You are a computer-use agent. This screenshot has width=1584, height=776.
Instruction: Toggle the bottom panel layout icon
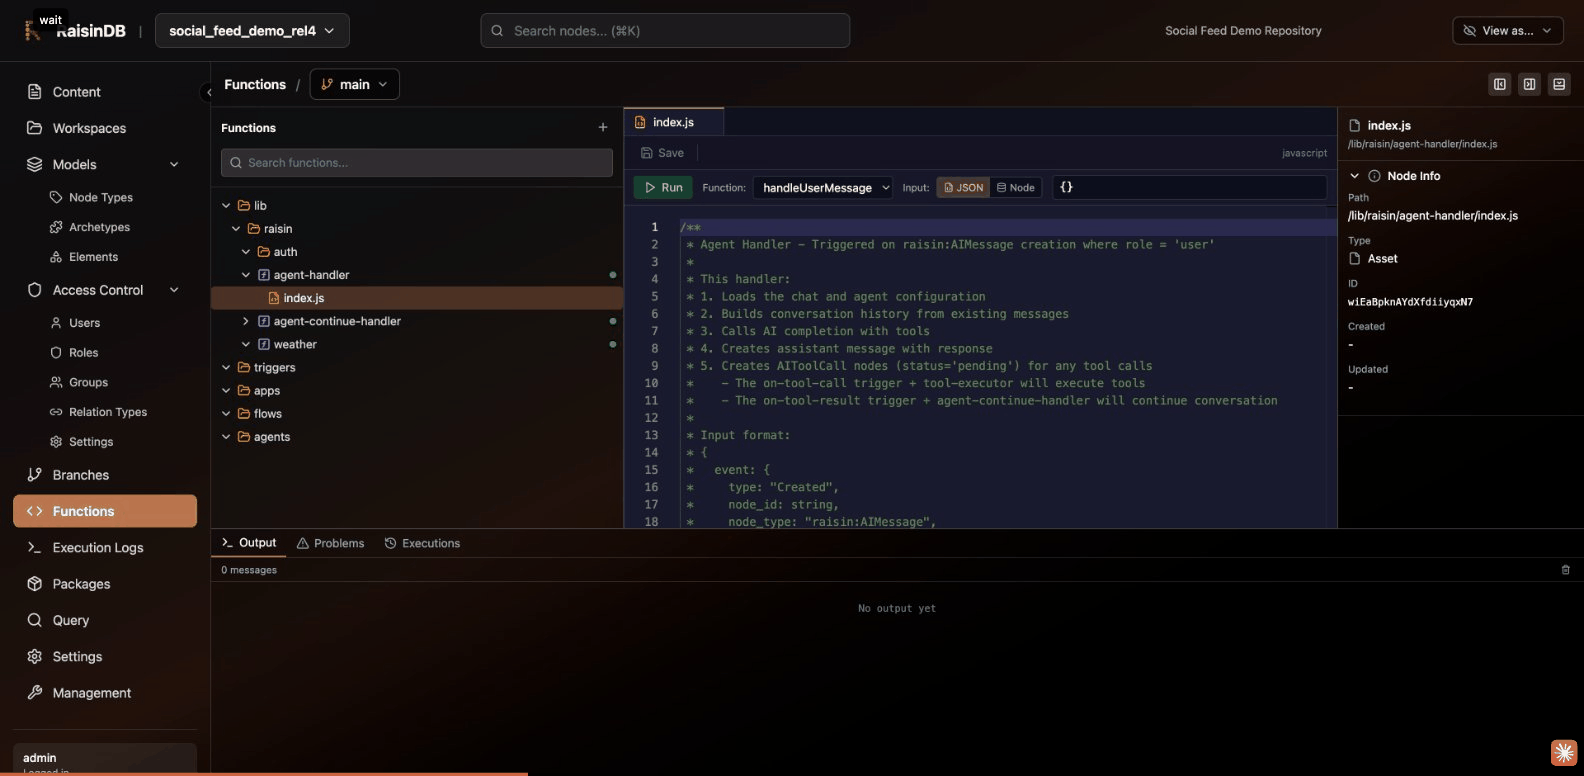pyautogui.click(x=1559, y=85)
